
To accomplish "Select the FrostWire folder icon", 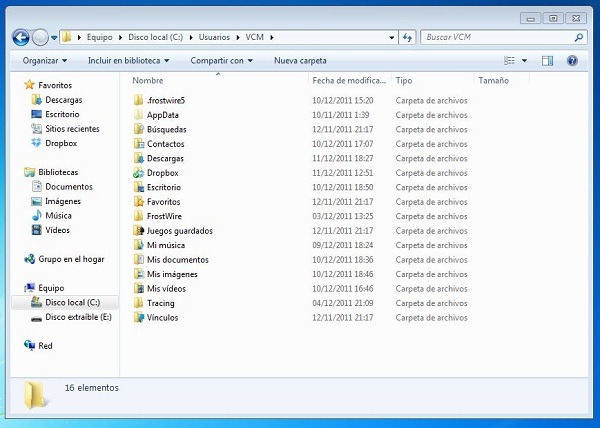I will point(139,216).
